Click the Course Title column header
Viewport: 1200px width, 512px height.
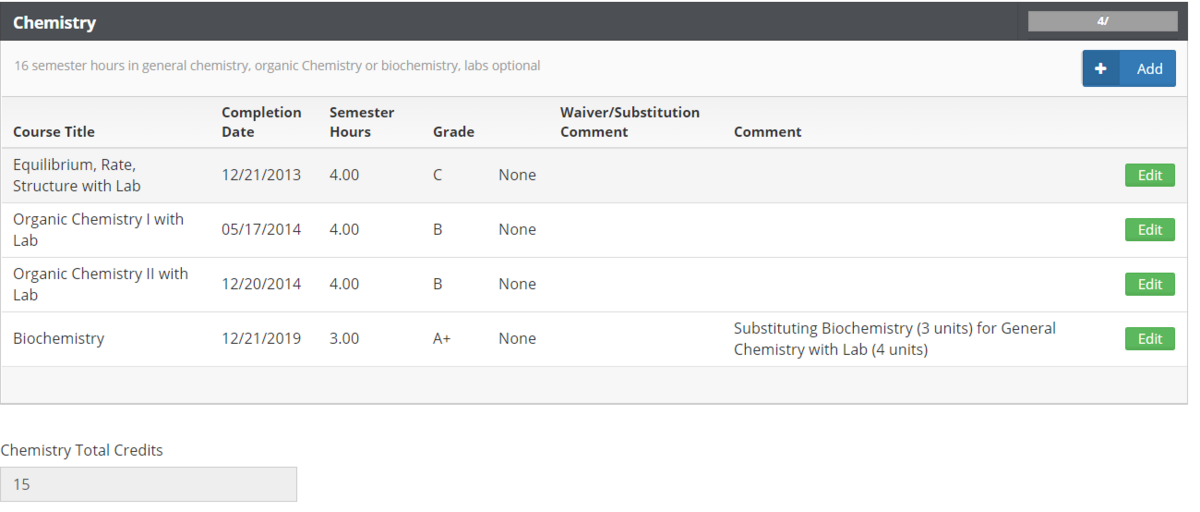54,132
